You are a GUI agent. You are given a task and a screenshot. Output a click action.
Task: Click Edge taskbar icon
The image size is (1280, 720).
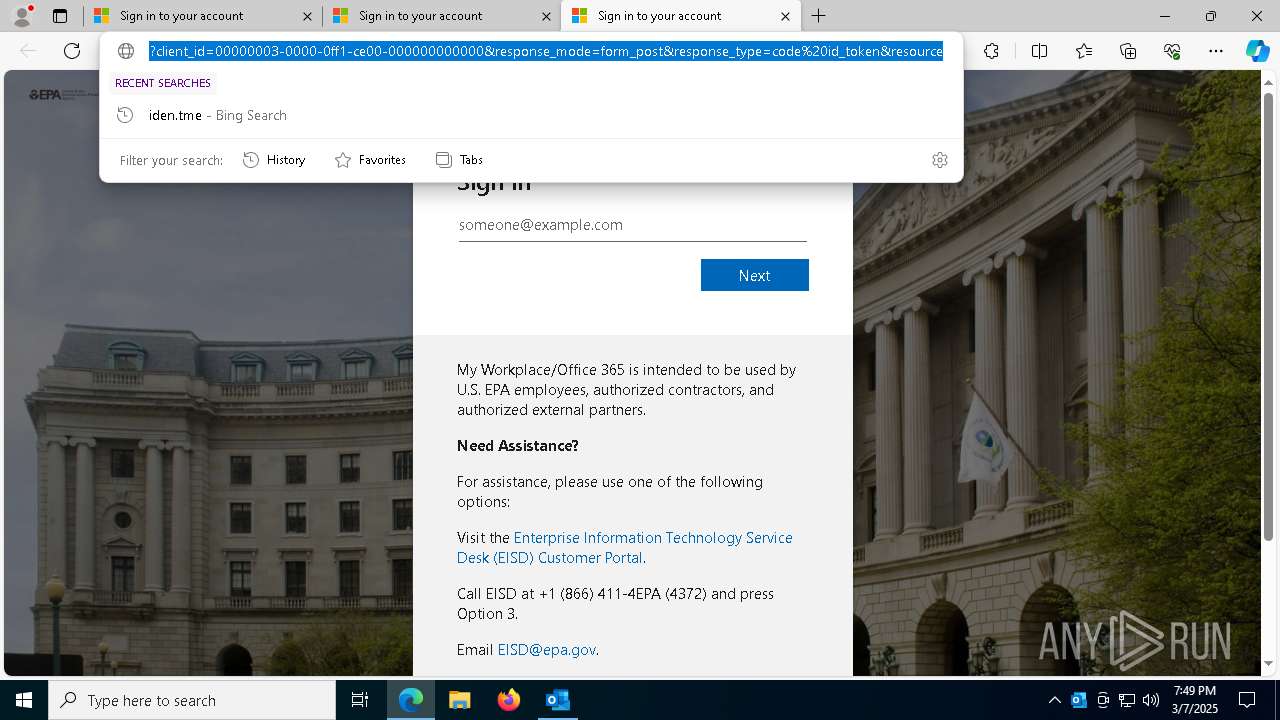(x=411, y=700)
